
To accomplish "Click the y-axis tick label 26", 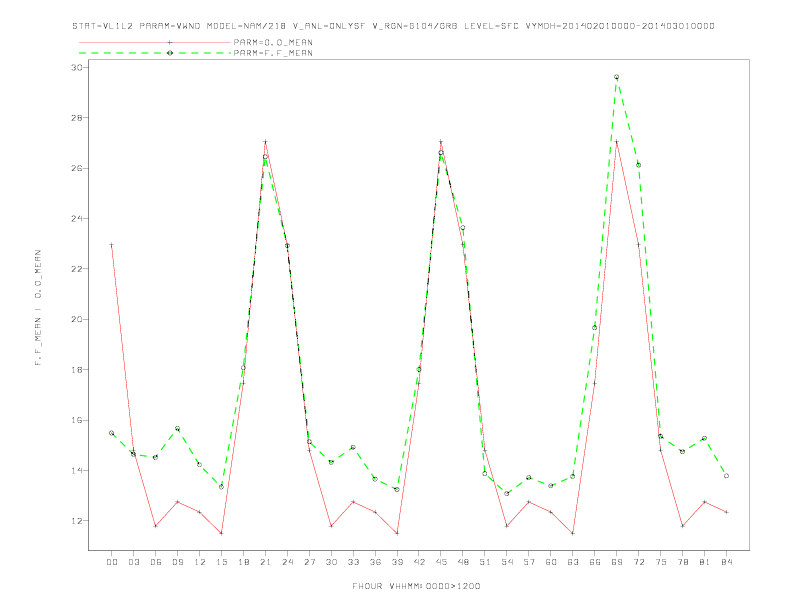I will 77,168.
